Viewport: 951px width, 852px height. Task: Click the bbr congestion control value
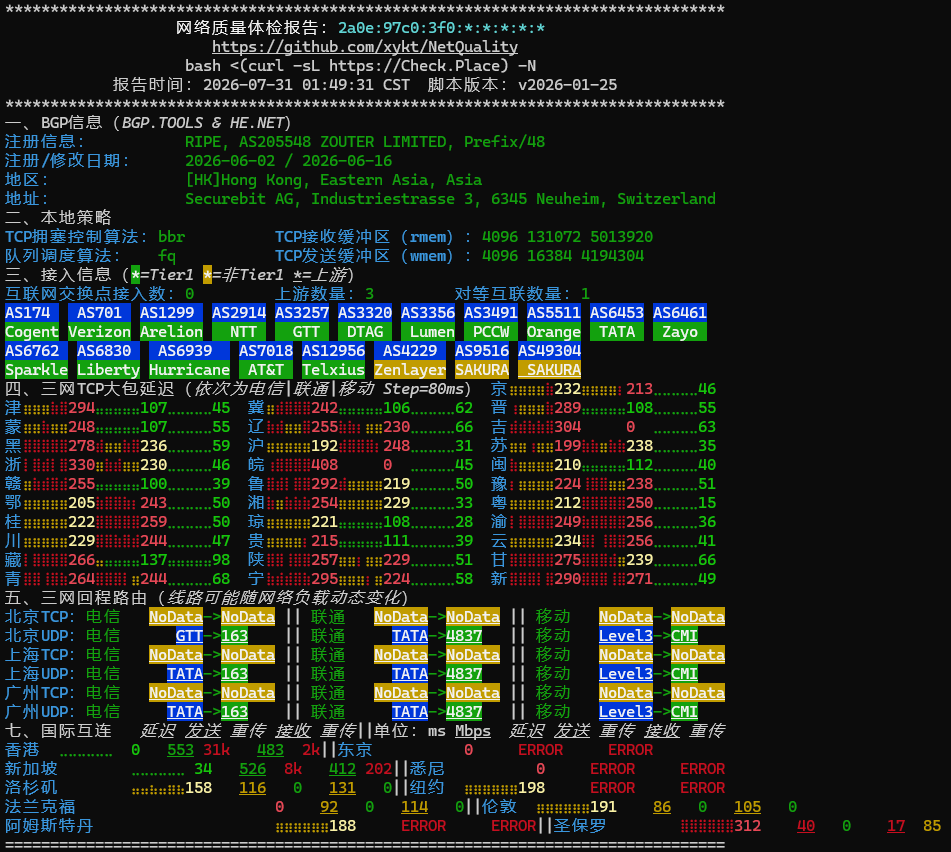171,237
